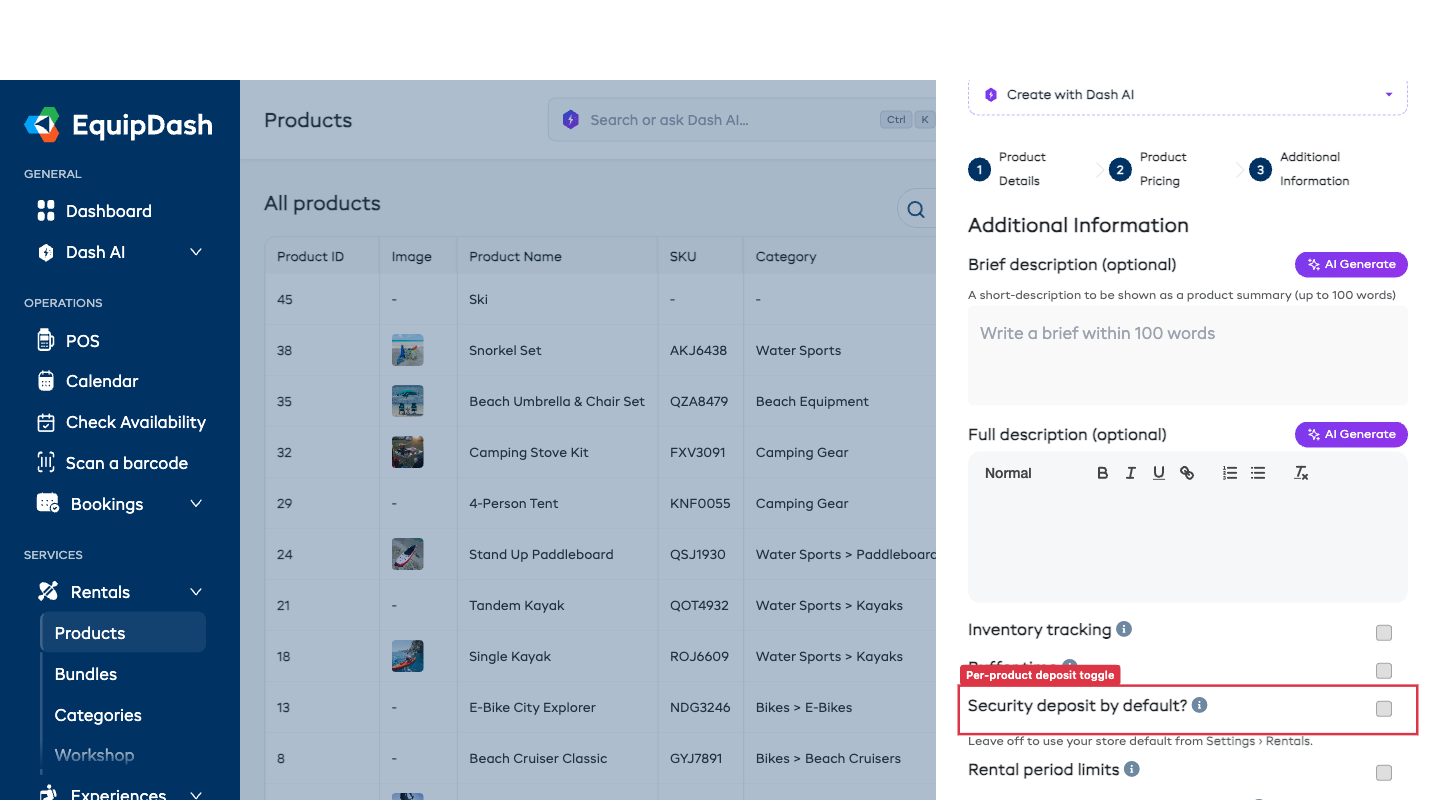1440x800 pixels.
Task: Click Beach Umbrella & Chair Set thumbnail
Action: pyautogui.click(x=408, y=401)
